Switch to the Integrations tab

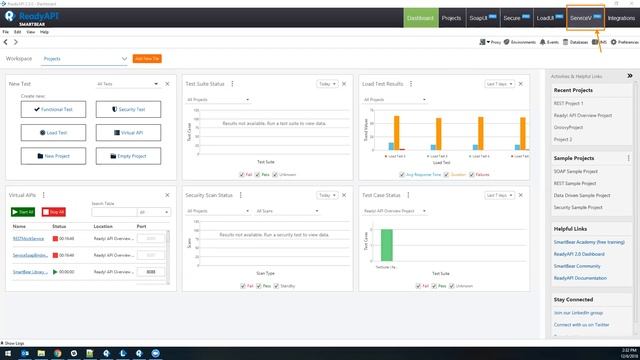(621, 18)
